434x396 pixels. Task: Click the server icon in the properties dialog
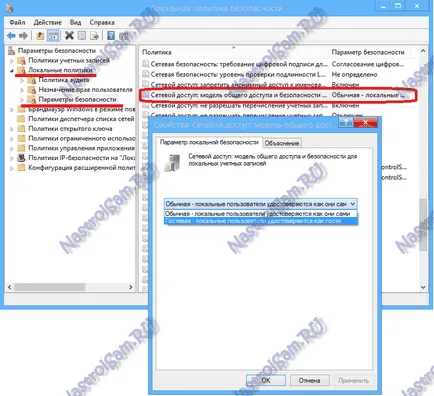pos(172,163)
